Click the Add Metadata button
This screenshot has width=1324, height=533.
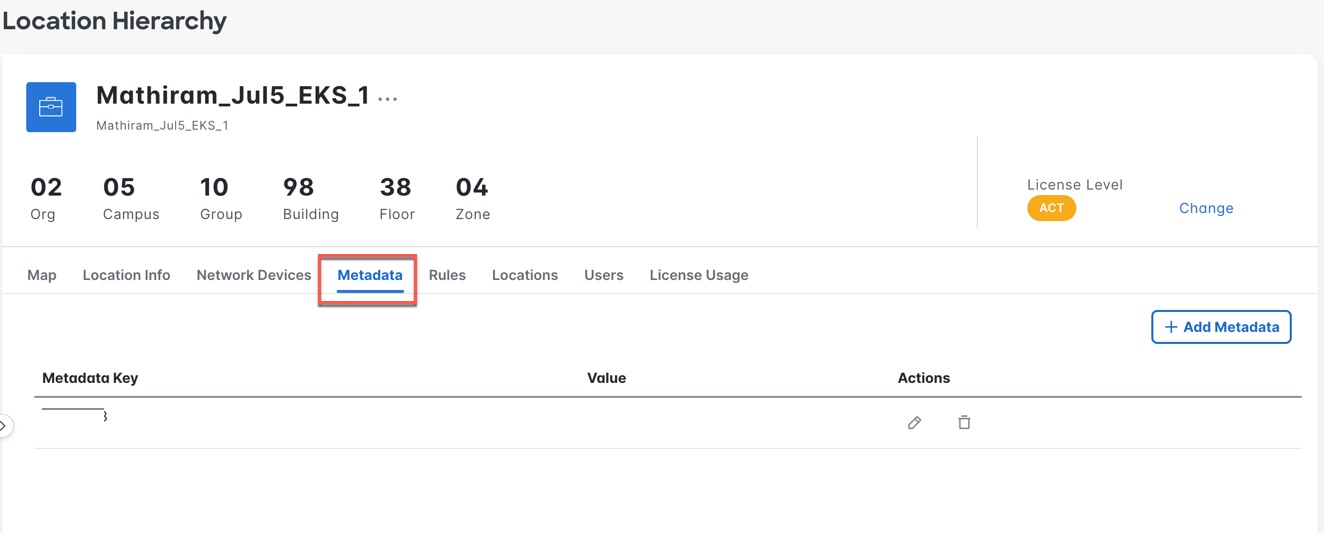pos(1221,327)
